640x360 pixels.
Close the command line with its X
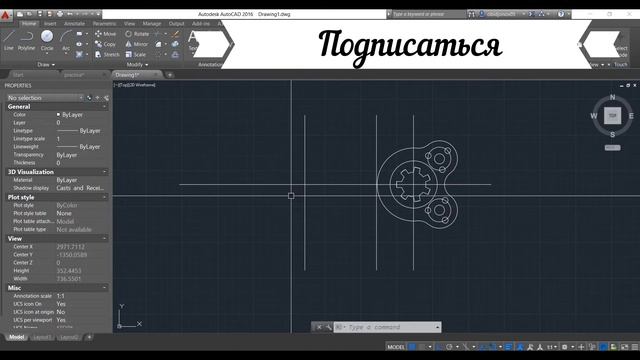(319, 327)
